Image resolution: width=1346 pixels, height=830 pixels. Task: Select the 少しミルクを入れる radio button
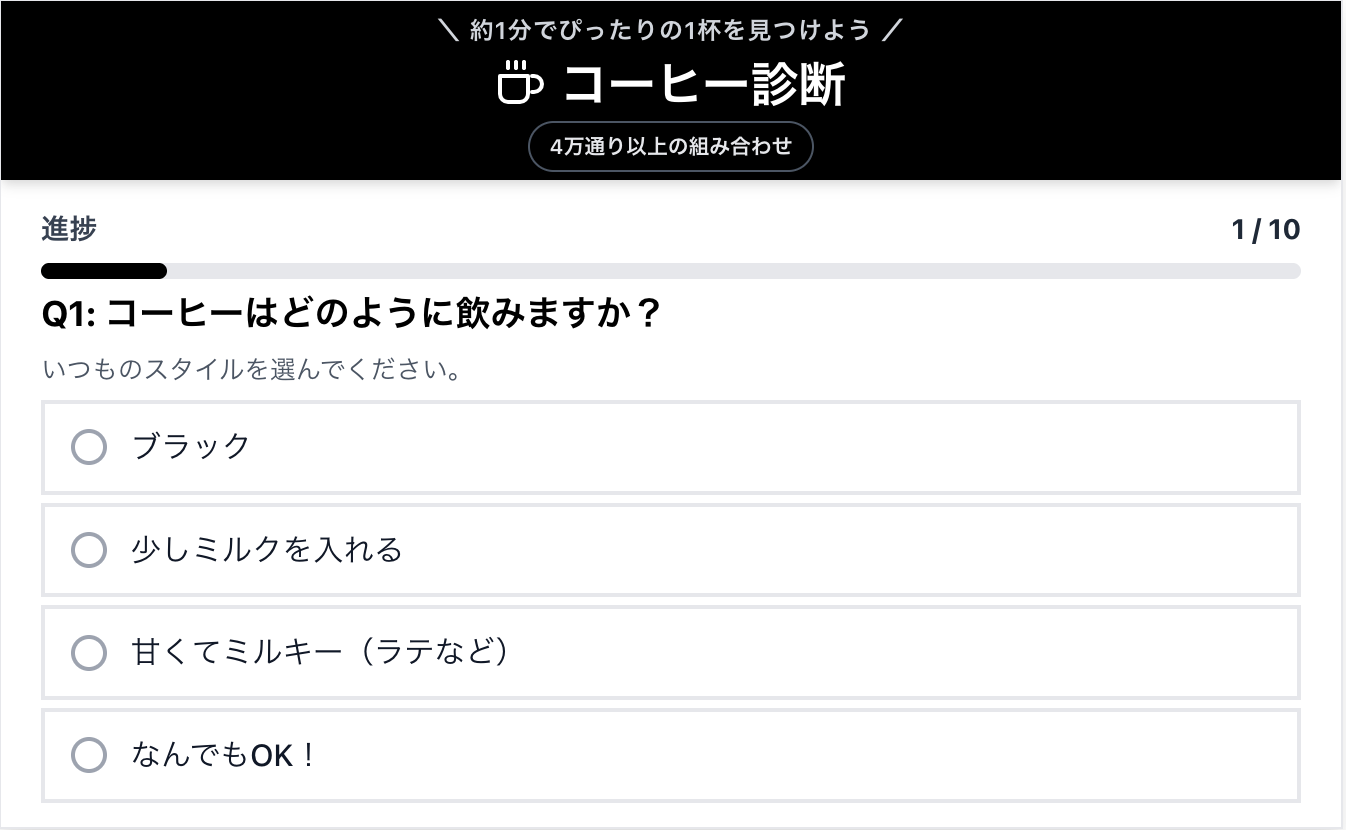click(x=89, y=550)
